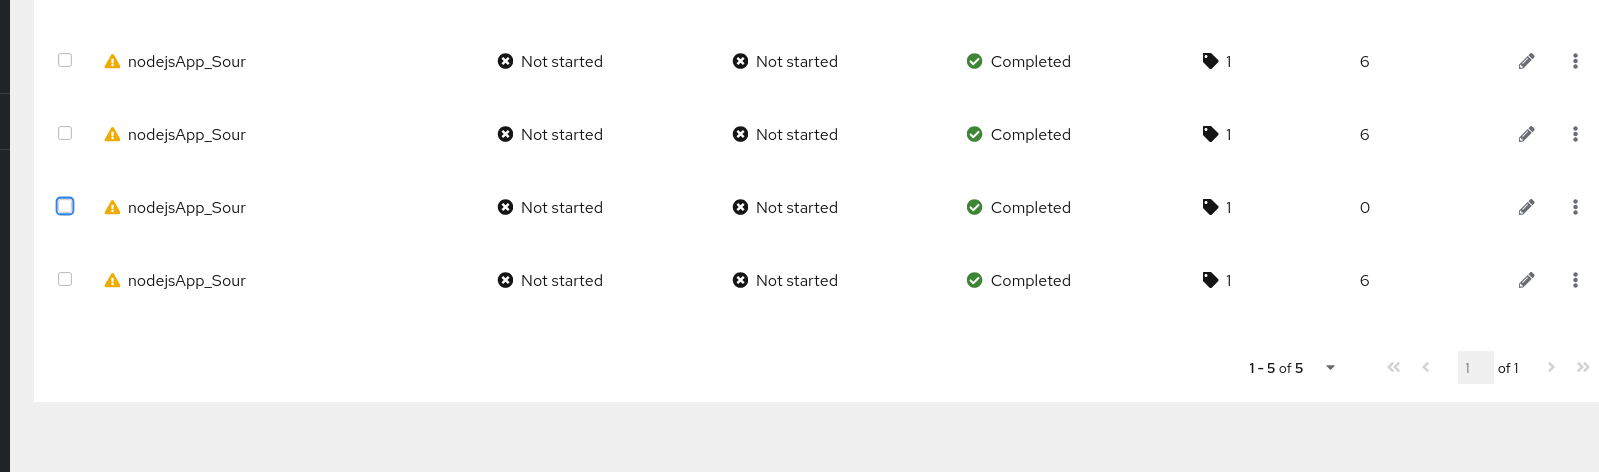Open the kebab actions menu in first row

[x=1575, y=61]
